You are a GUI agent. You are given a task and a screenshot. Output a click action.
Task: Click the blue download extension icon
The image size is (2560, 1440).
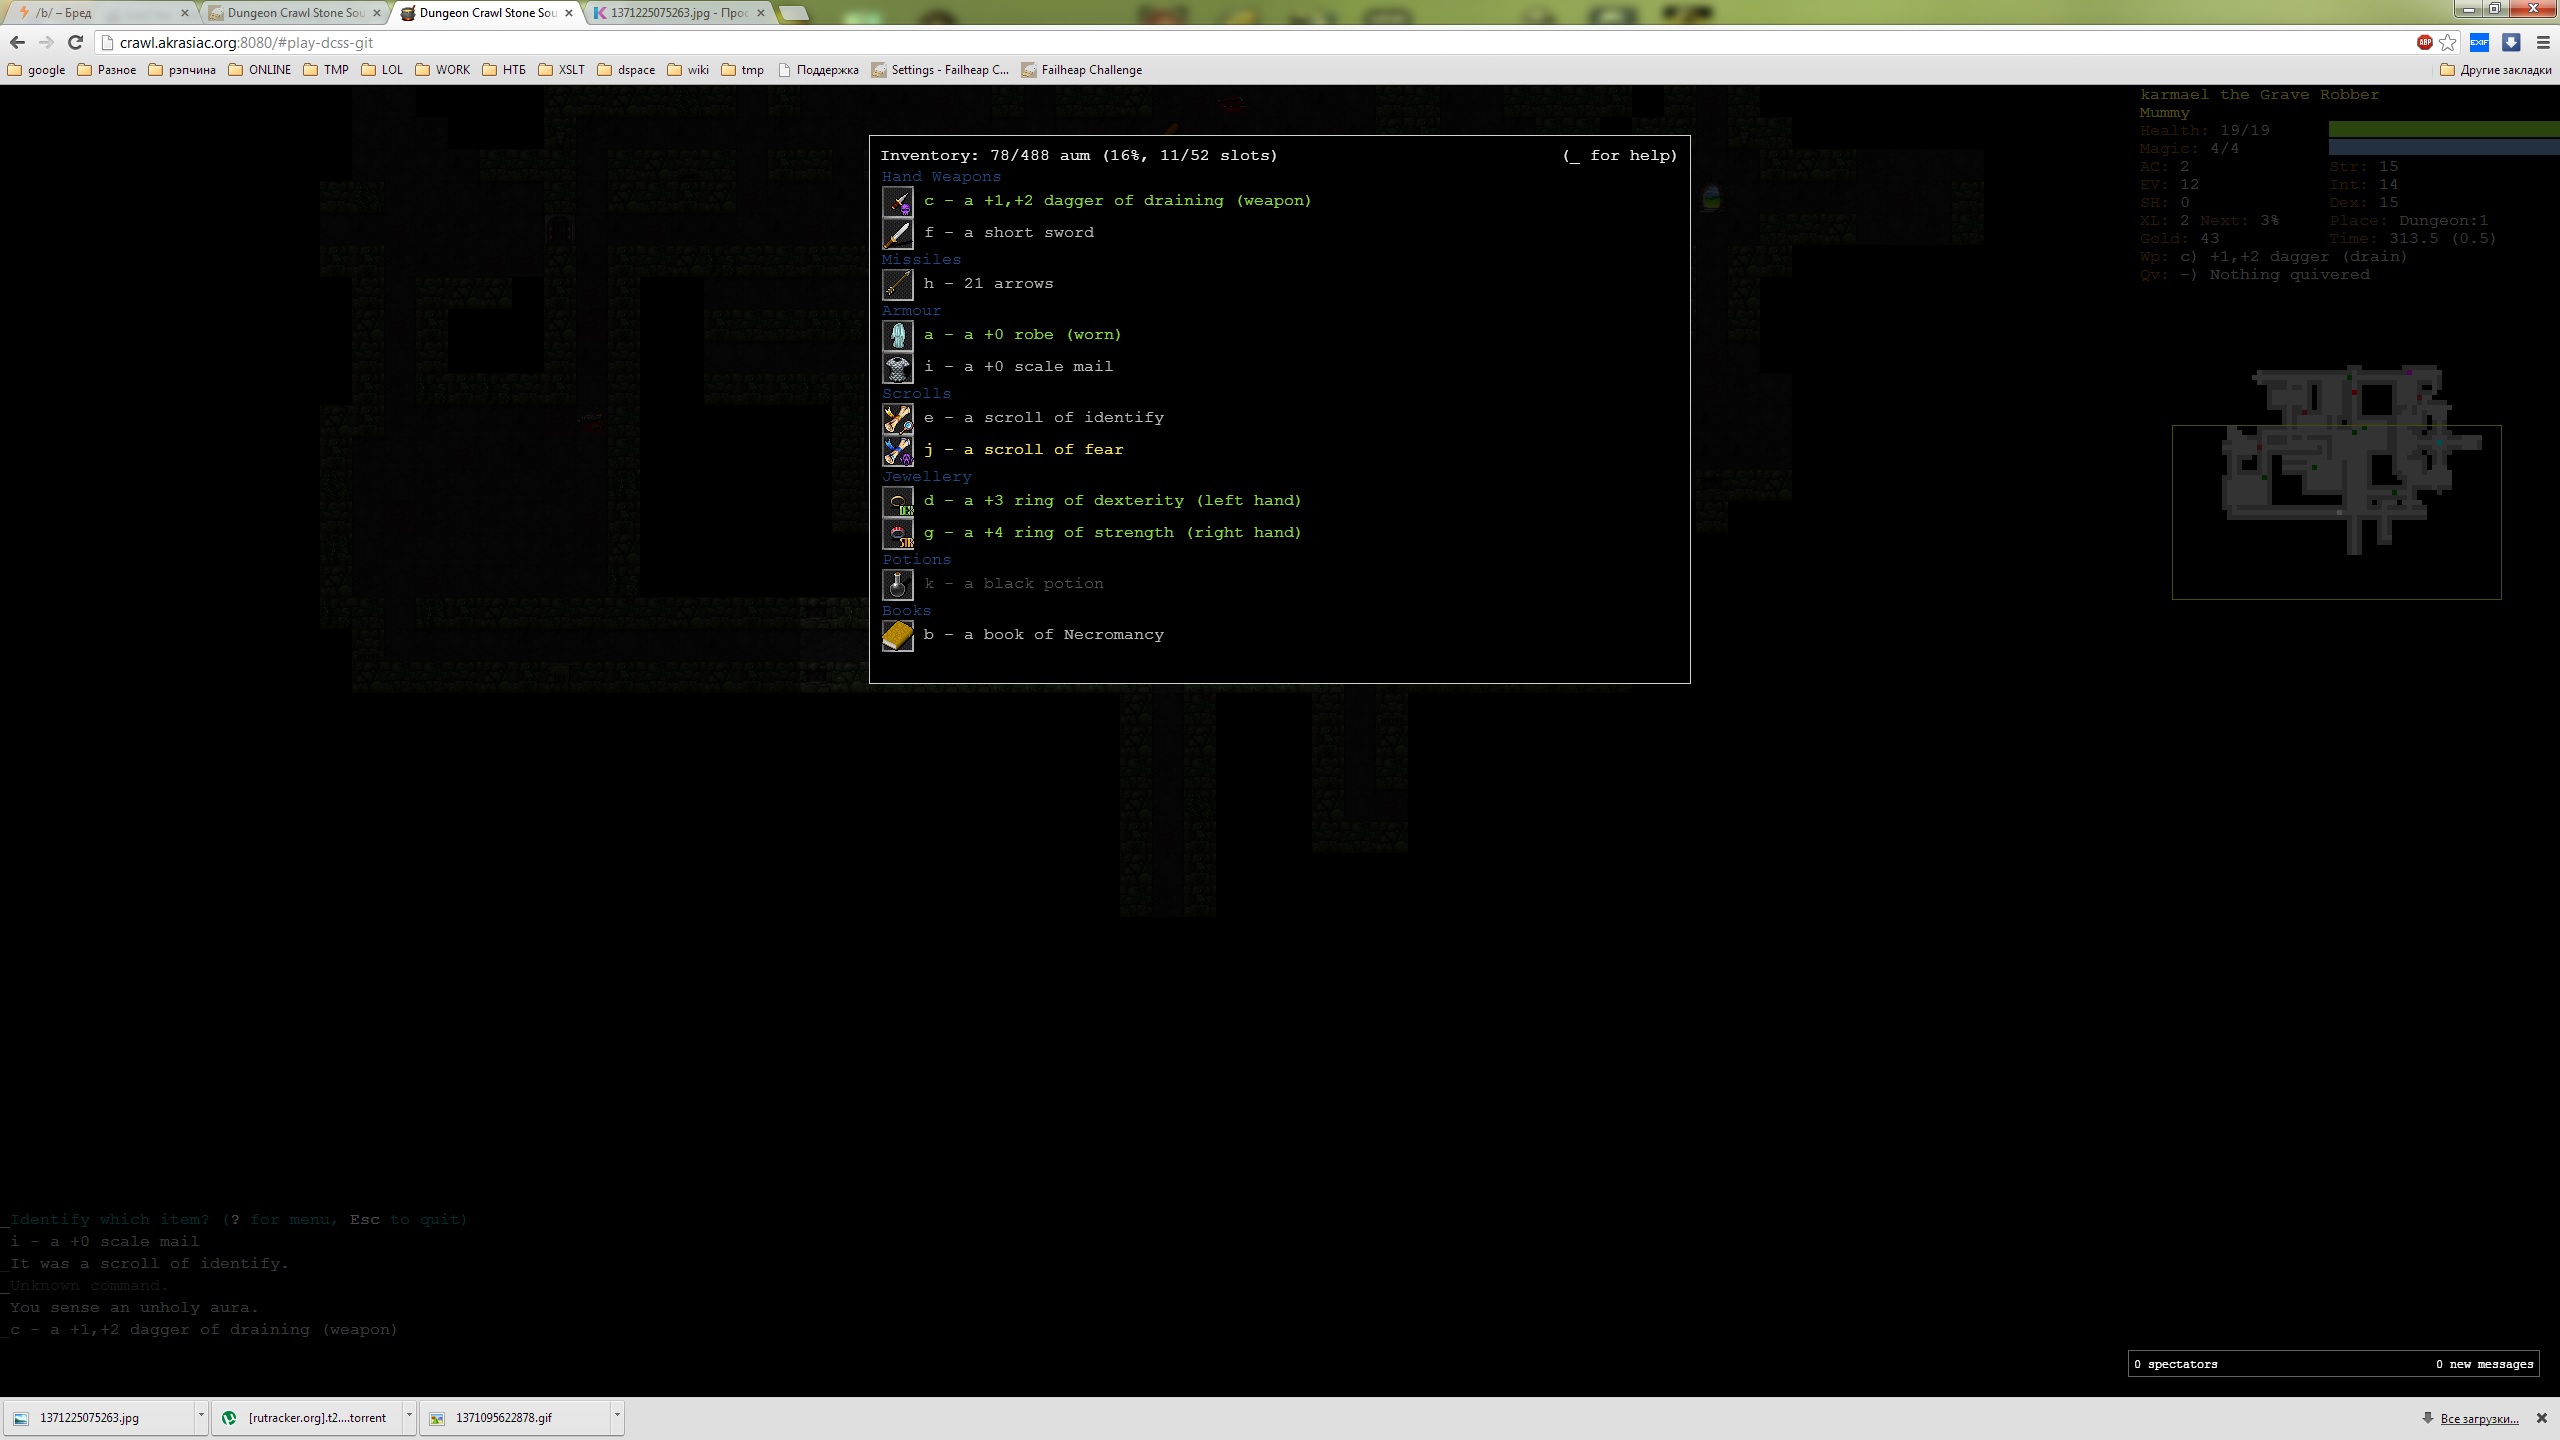pos(2511,43)
